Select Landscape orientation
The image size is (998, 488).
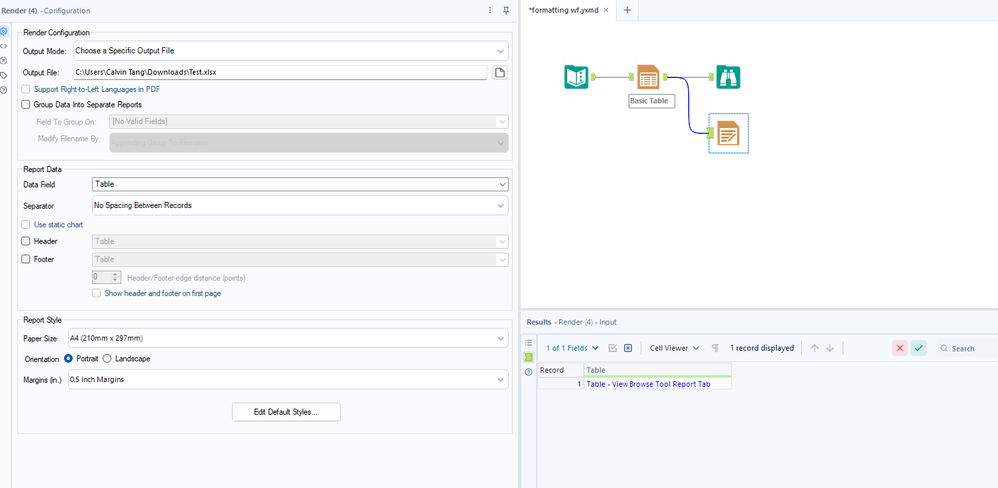click(x=107, y=358)
